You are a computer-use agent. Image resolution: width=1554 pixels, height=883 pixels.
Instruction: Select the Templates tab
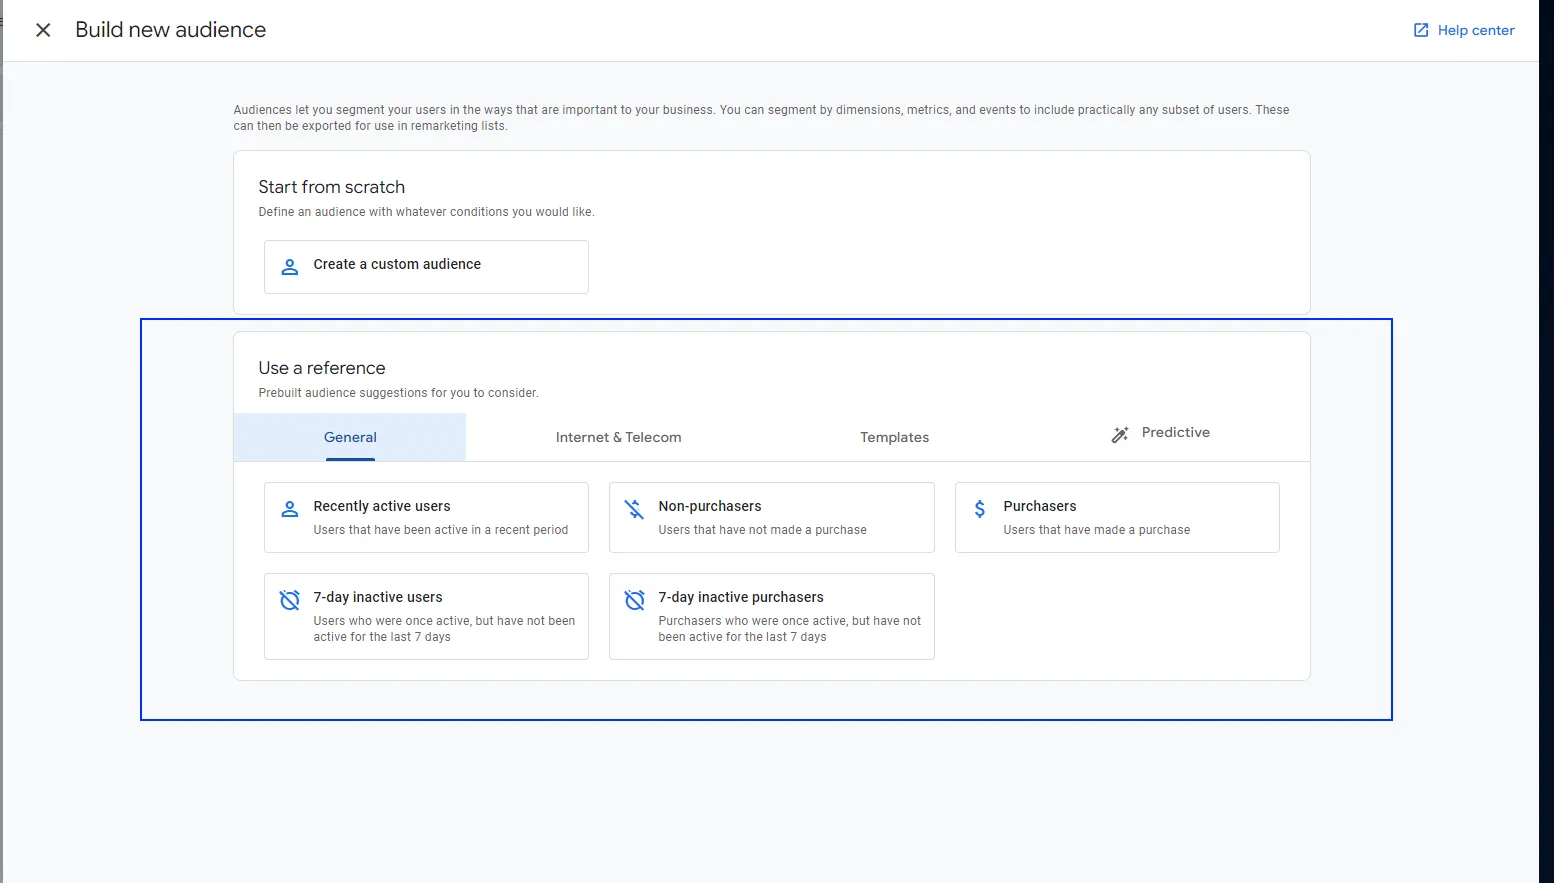click(894, 437)
